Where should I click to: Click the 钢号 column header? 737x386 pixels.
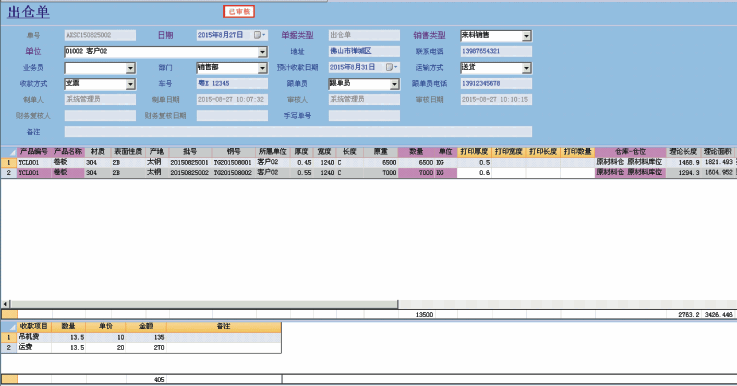point(234,152)
